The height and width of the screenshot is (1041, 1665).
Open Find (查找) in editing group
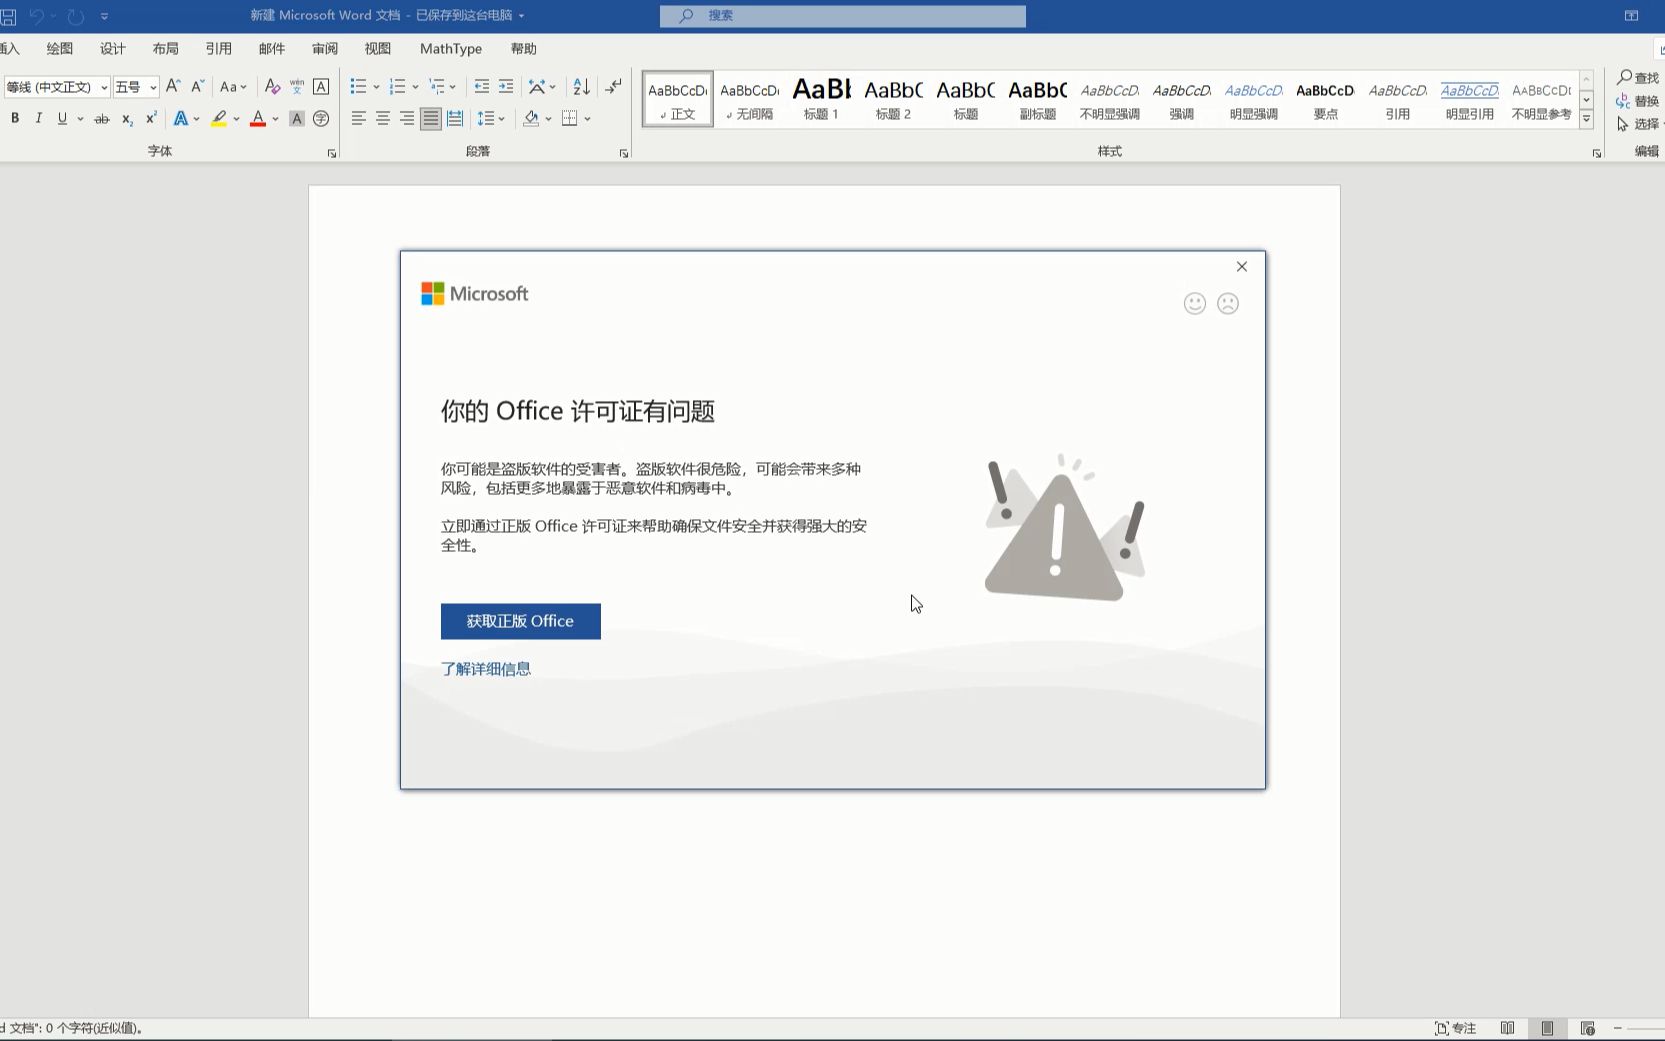pos(1637,78)
